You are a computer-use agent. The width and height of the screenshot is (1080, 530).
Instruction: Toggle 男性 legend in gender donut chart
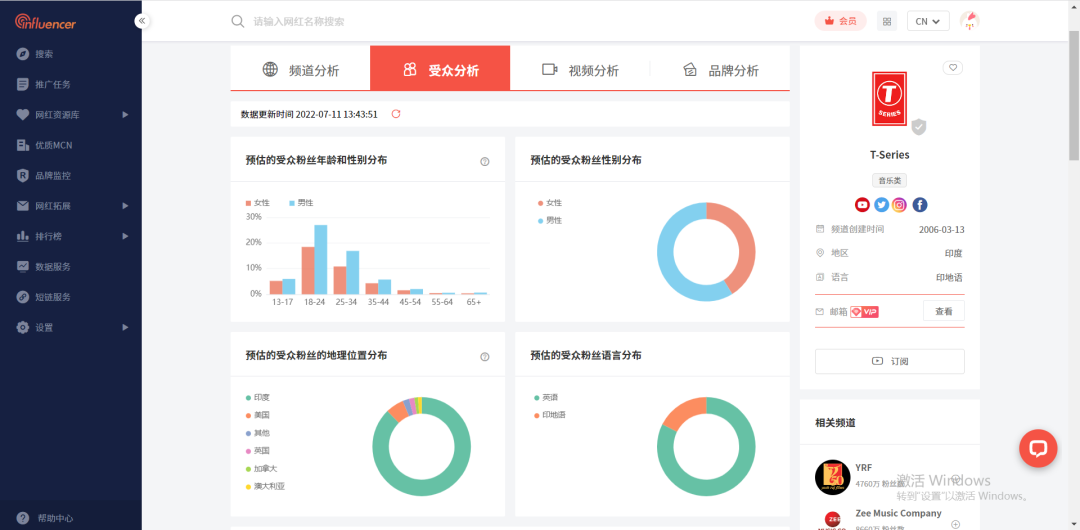(x=550, y=221)
